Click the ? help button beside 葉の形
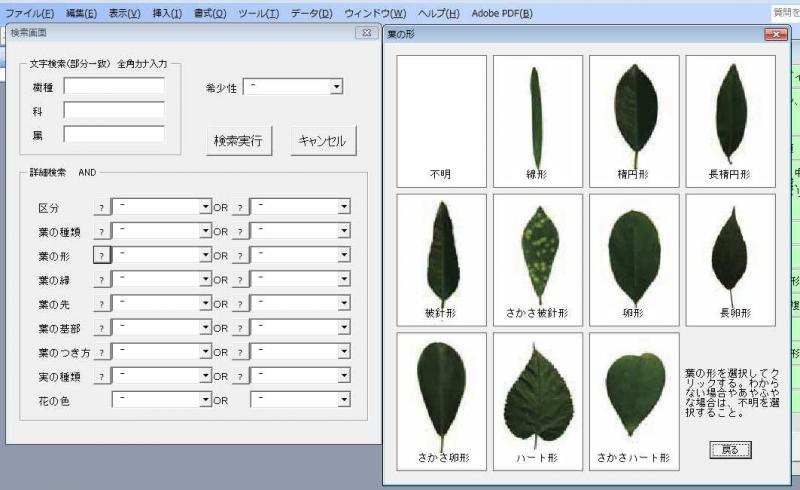 pyautogui.click(x=101, y=255)
